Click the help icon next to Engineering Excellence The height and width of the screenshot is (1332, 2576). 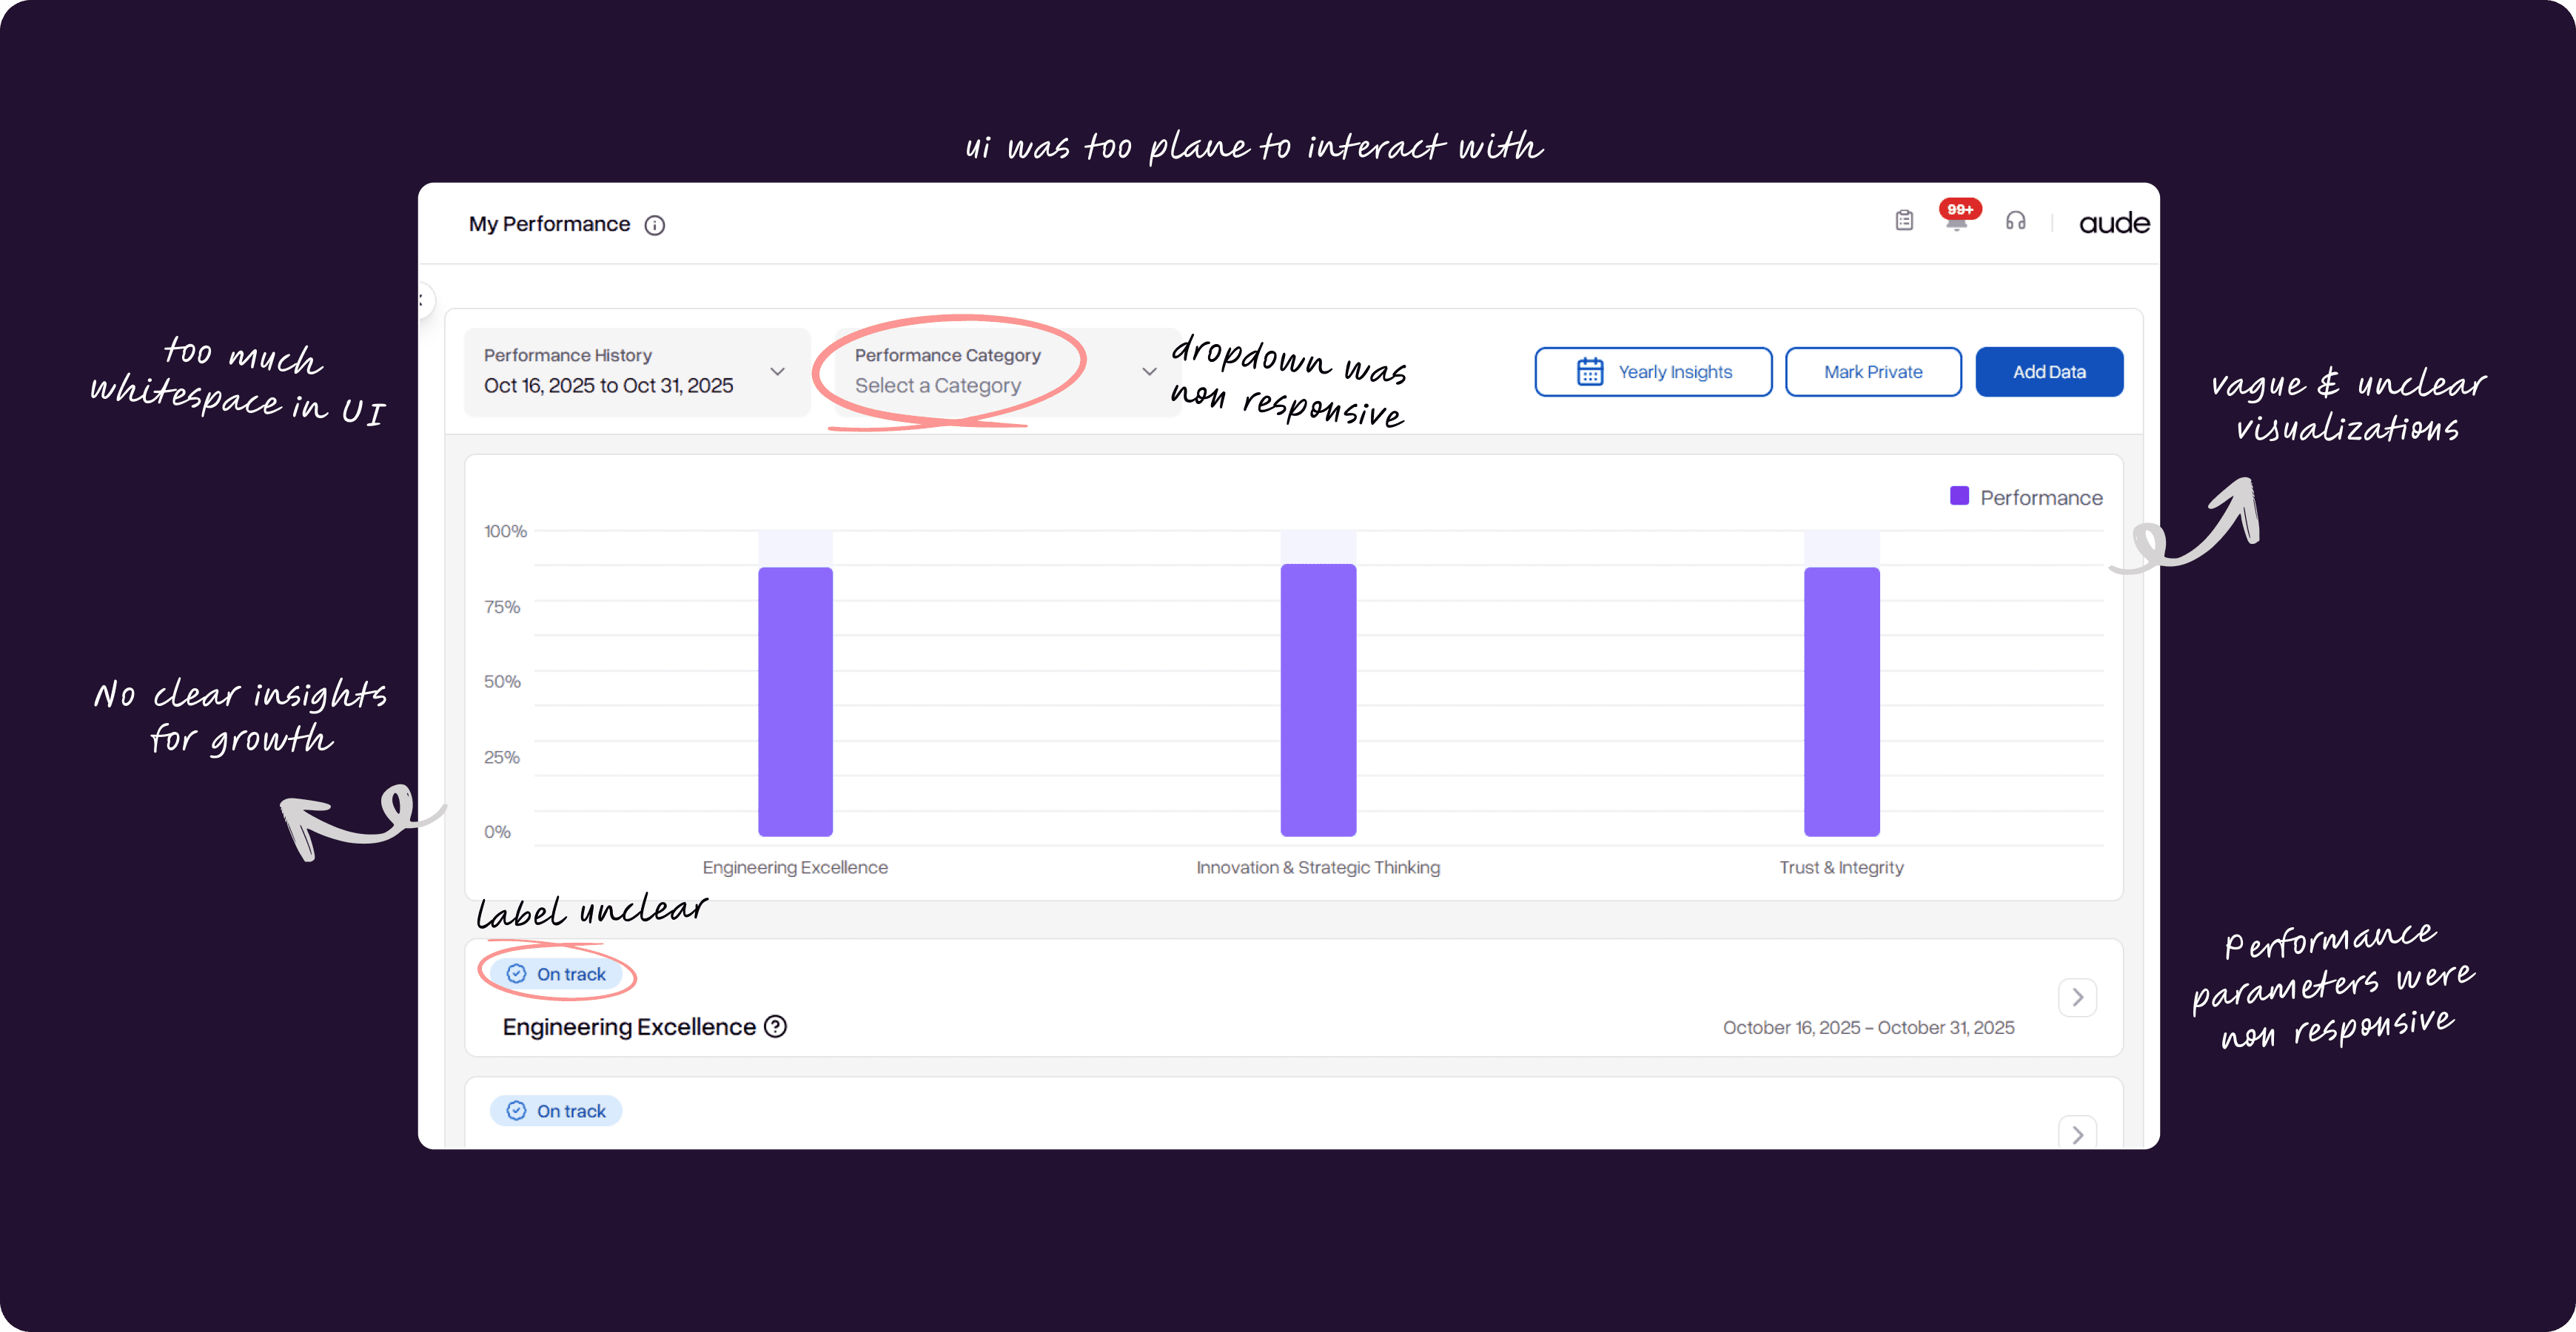click(775, 1026)
